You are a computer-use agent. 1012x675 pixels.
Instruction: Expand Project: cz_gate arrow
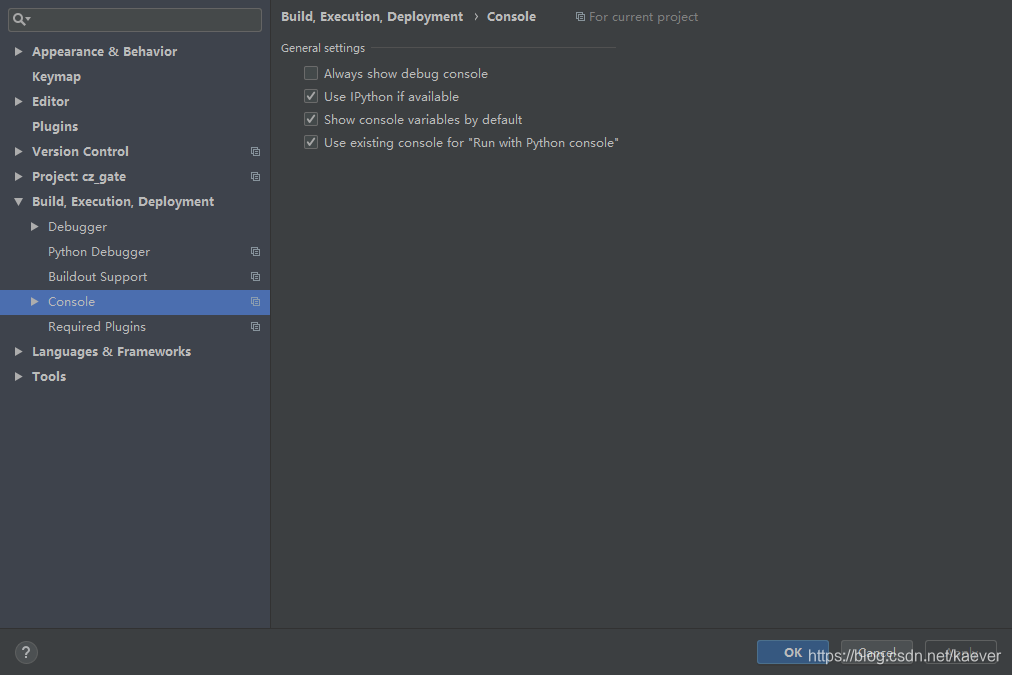(19, 177)
